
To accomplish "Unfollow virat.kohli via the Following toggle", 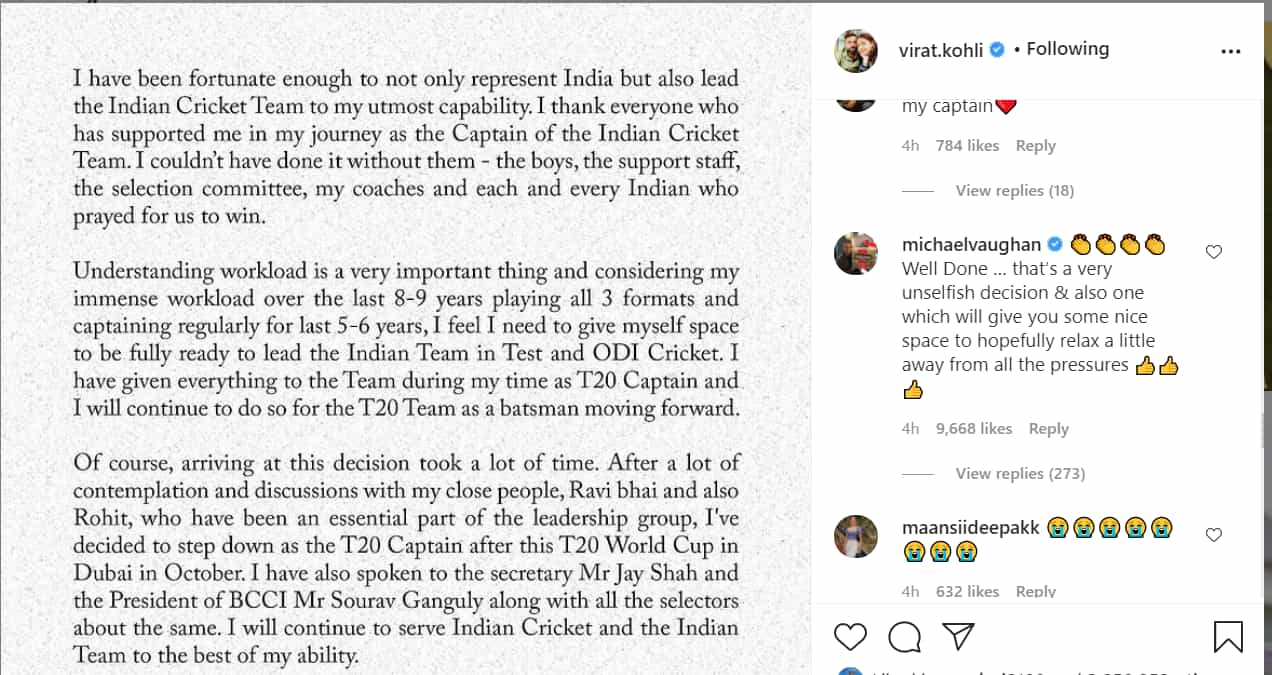I will click(1067, 47).
